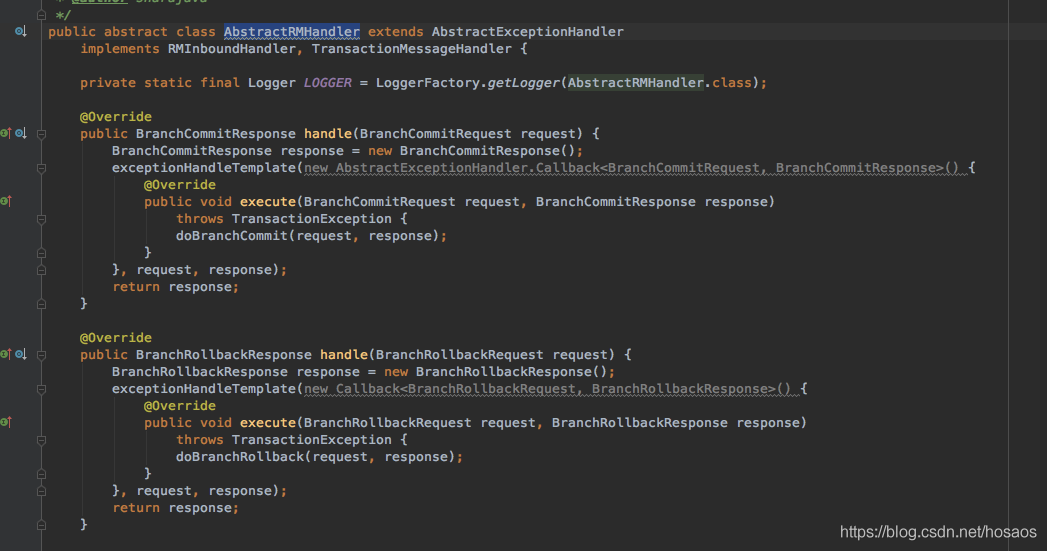Click the doBranchRollback method call

[239, 457]
